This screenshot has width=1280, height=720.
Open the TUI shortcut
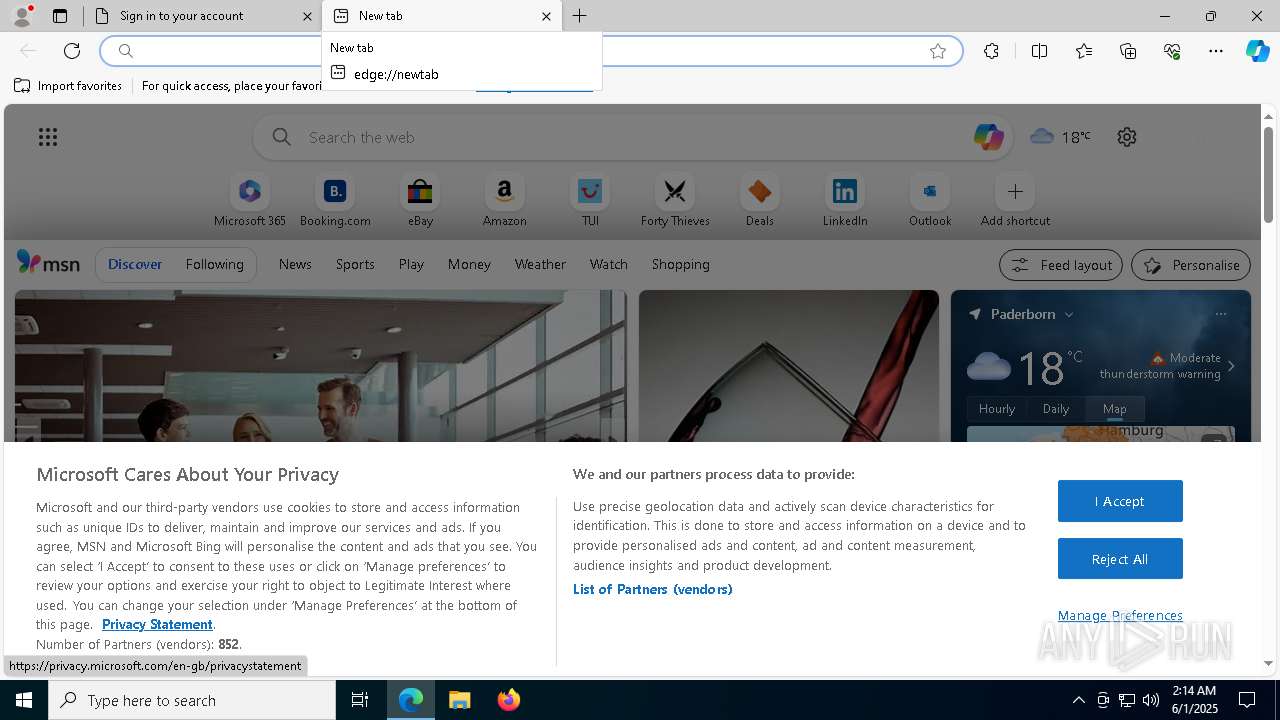590,201
